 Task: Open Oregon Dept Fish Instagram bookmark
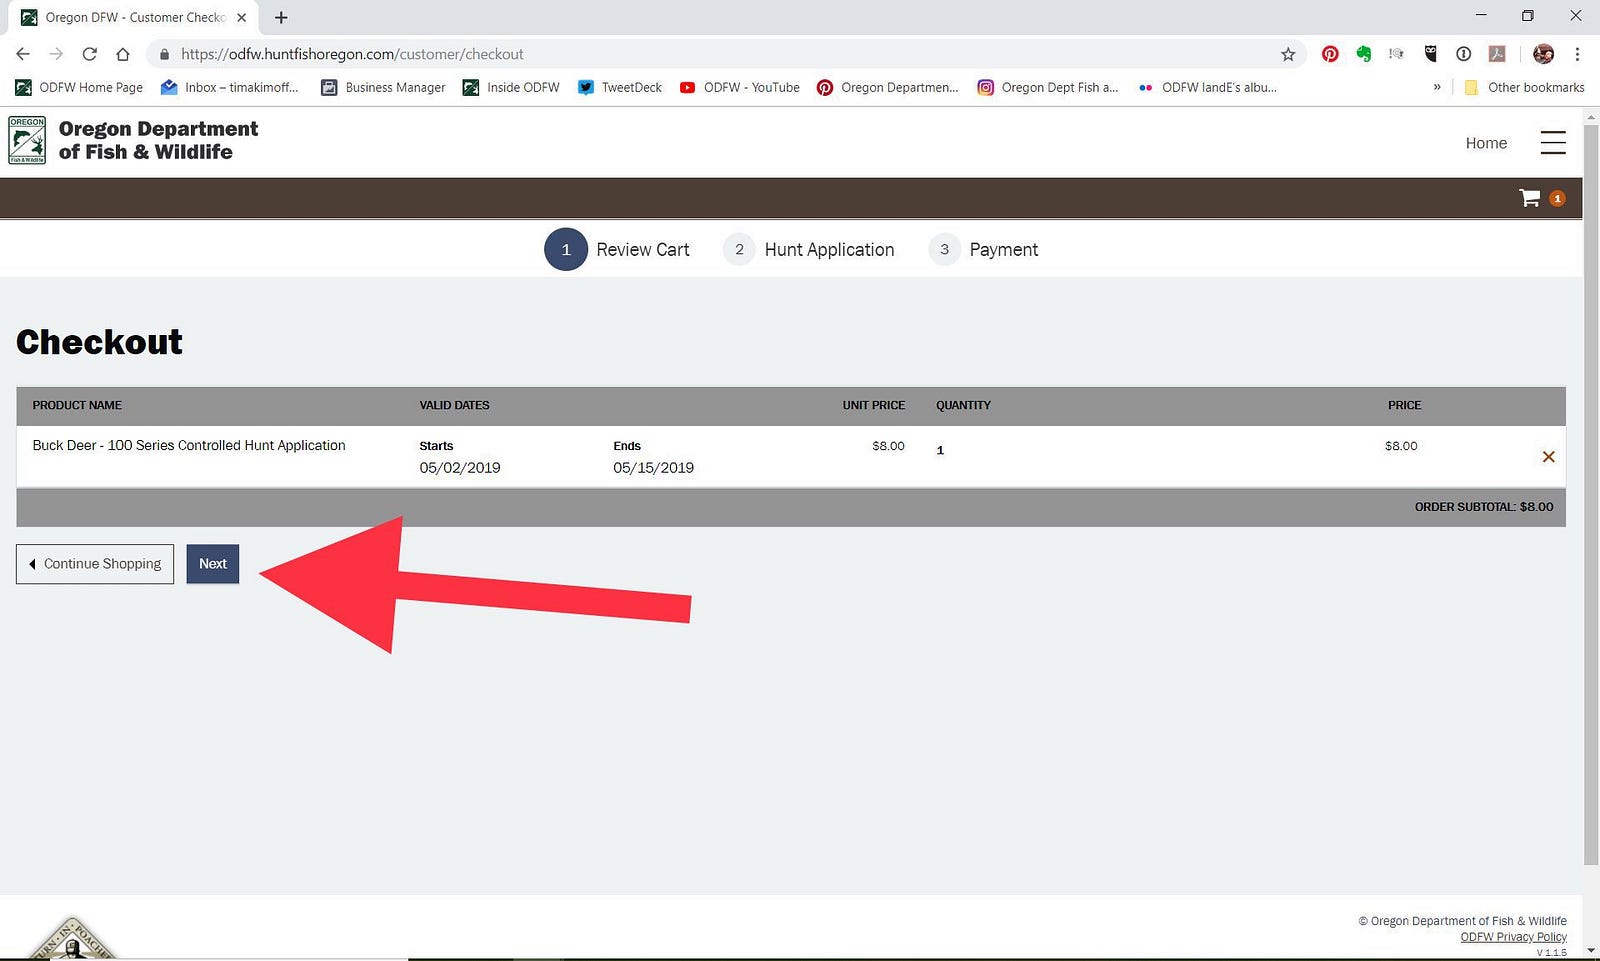pos(1048,87)
